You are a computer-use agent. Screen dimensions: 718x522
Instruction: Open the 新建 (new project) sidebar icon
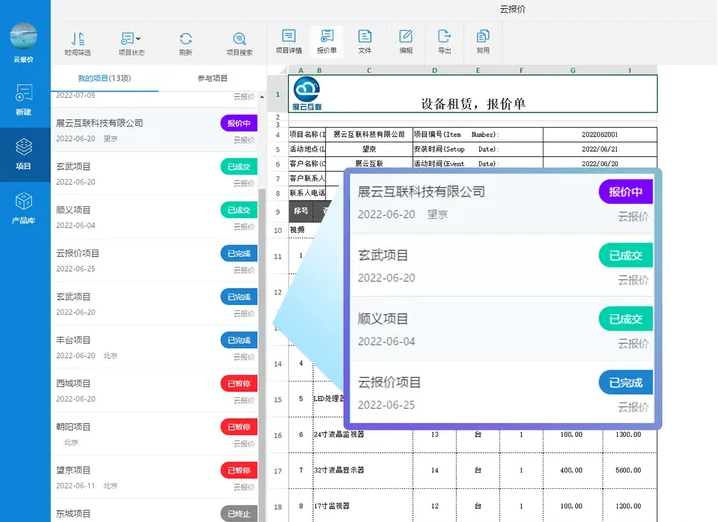click(23, 98)
